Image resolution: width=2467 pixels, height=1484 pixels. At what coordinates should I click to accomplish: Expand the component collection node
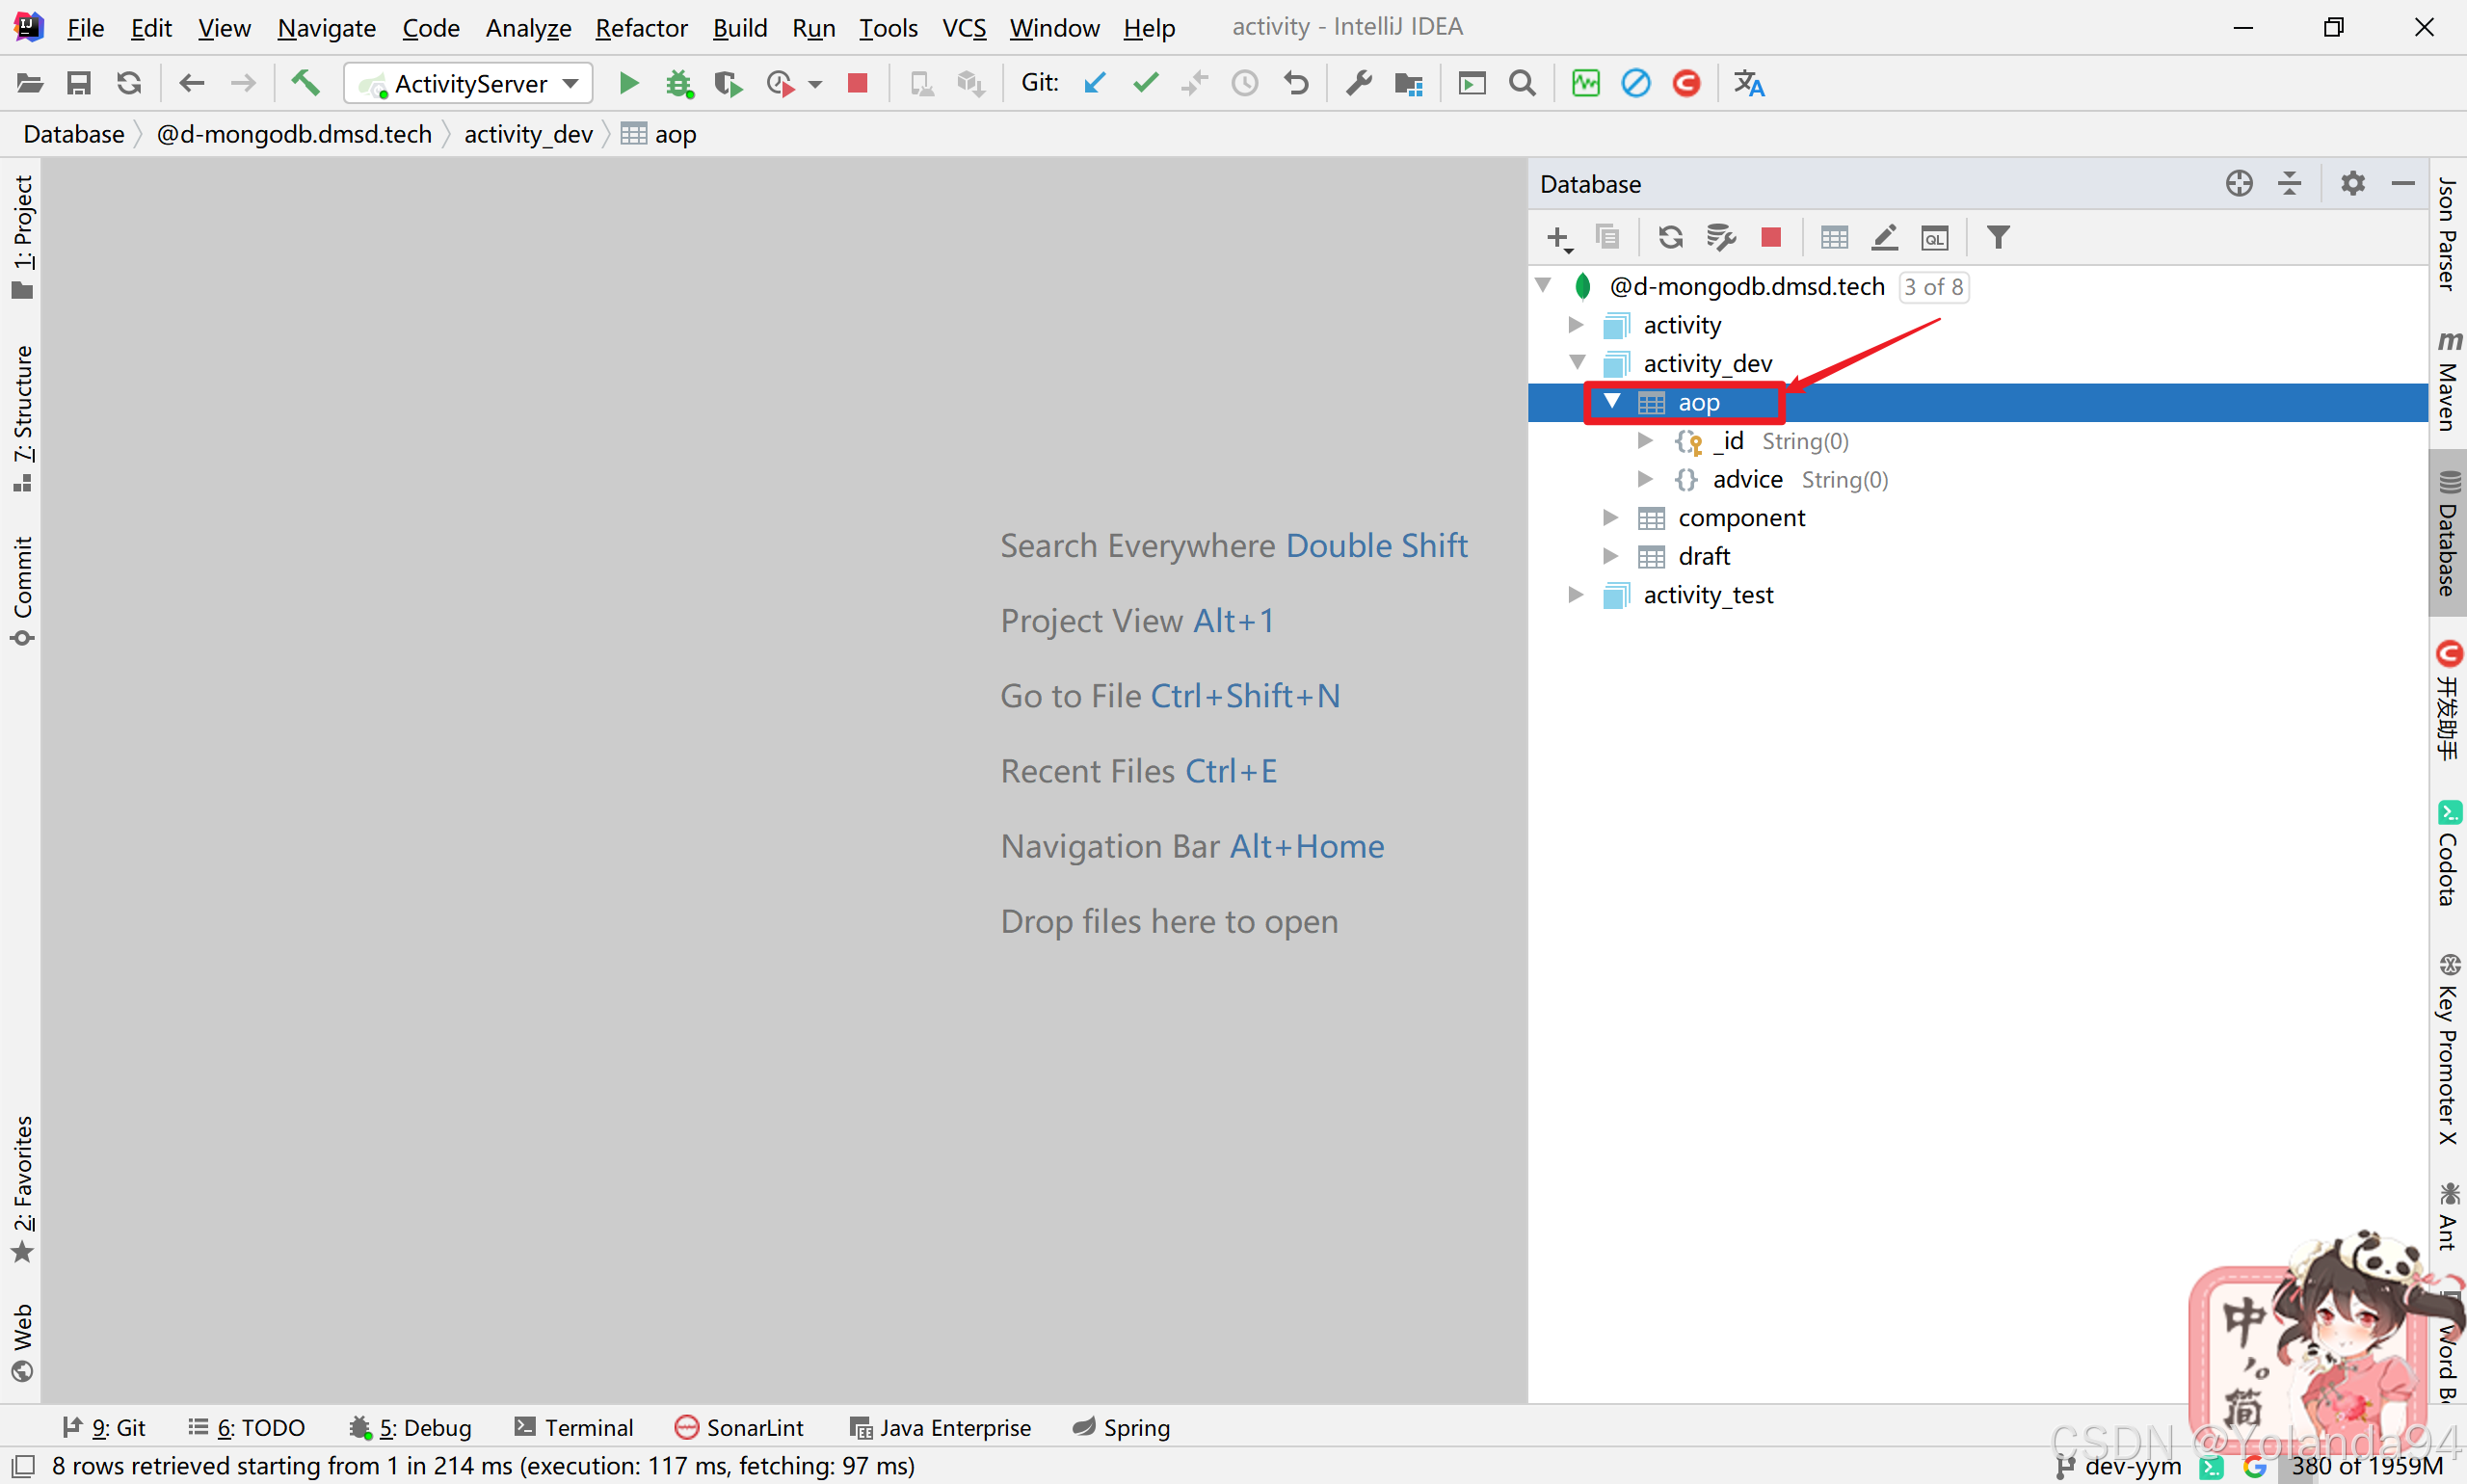1610,518
